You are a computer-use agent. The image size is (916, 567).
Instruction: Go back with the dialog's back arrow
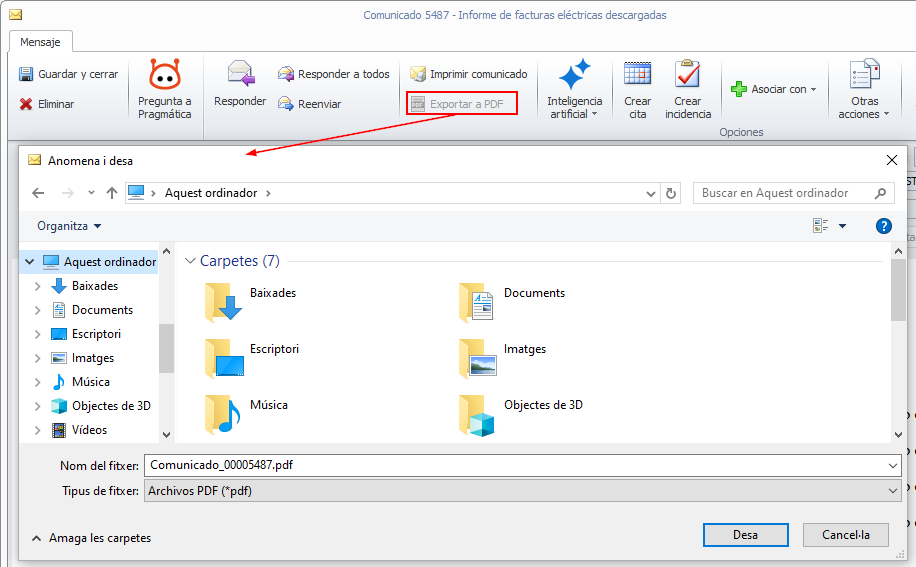coord(38,193)
